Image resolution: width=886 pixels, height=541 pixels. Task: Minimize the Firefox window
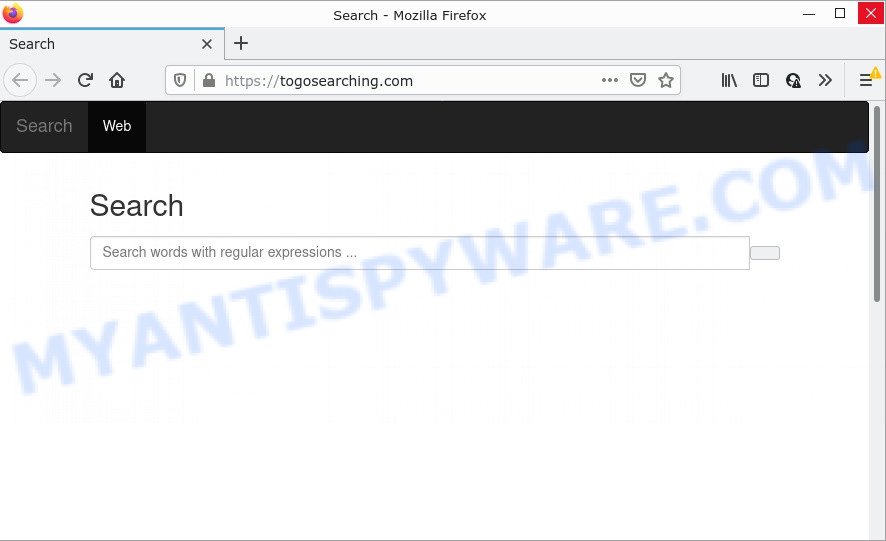coord(809,14)
